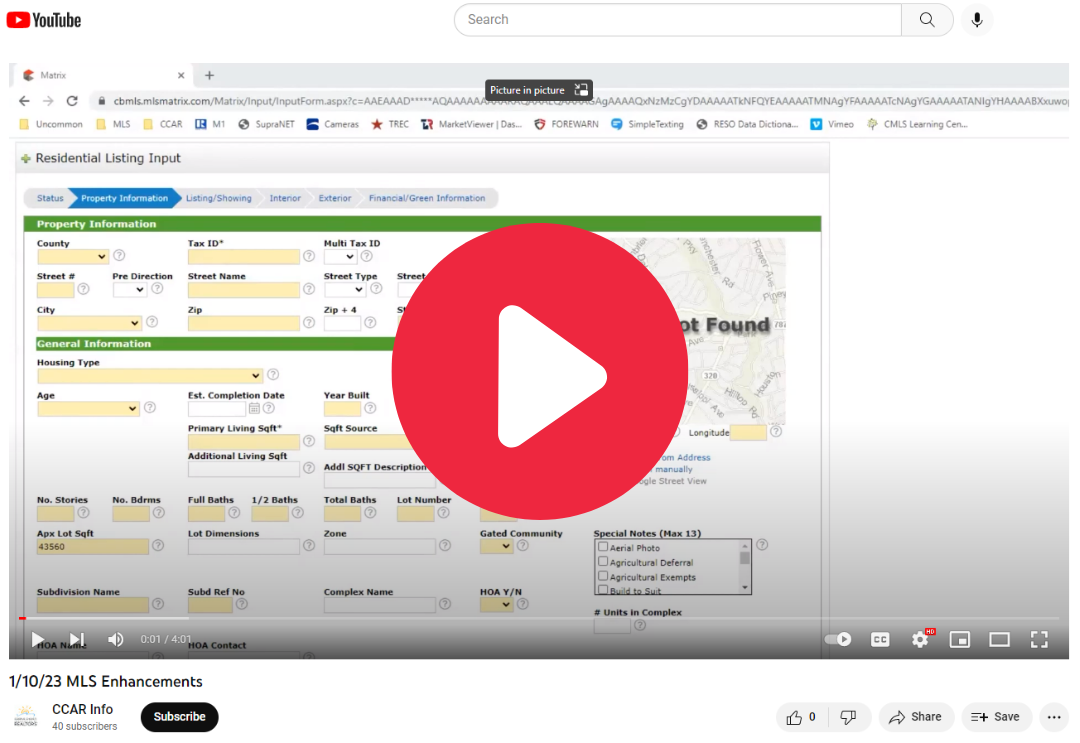Open the Interior tab
1080x743 pixels.
coord(284,198)
